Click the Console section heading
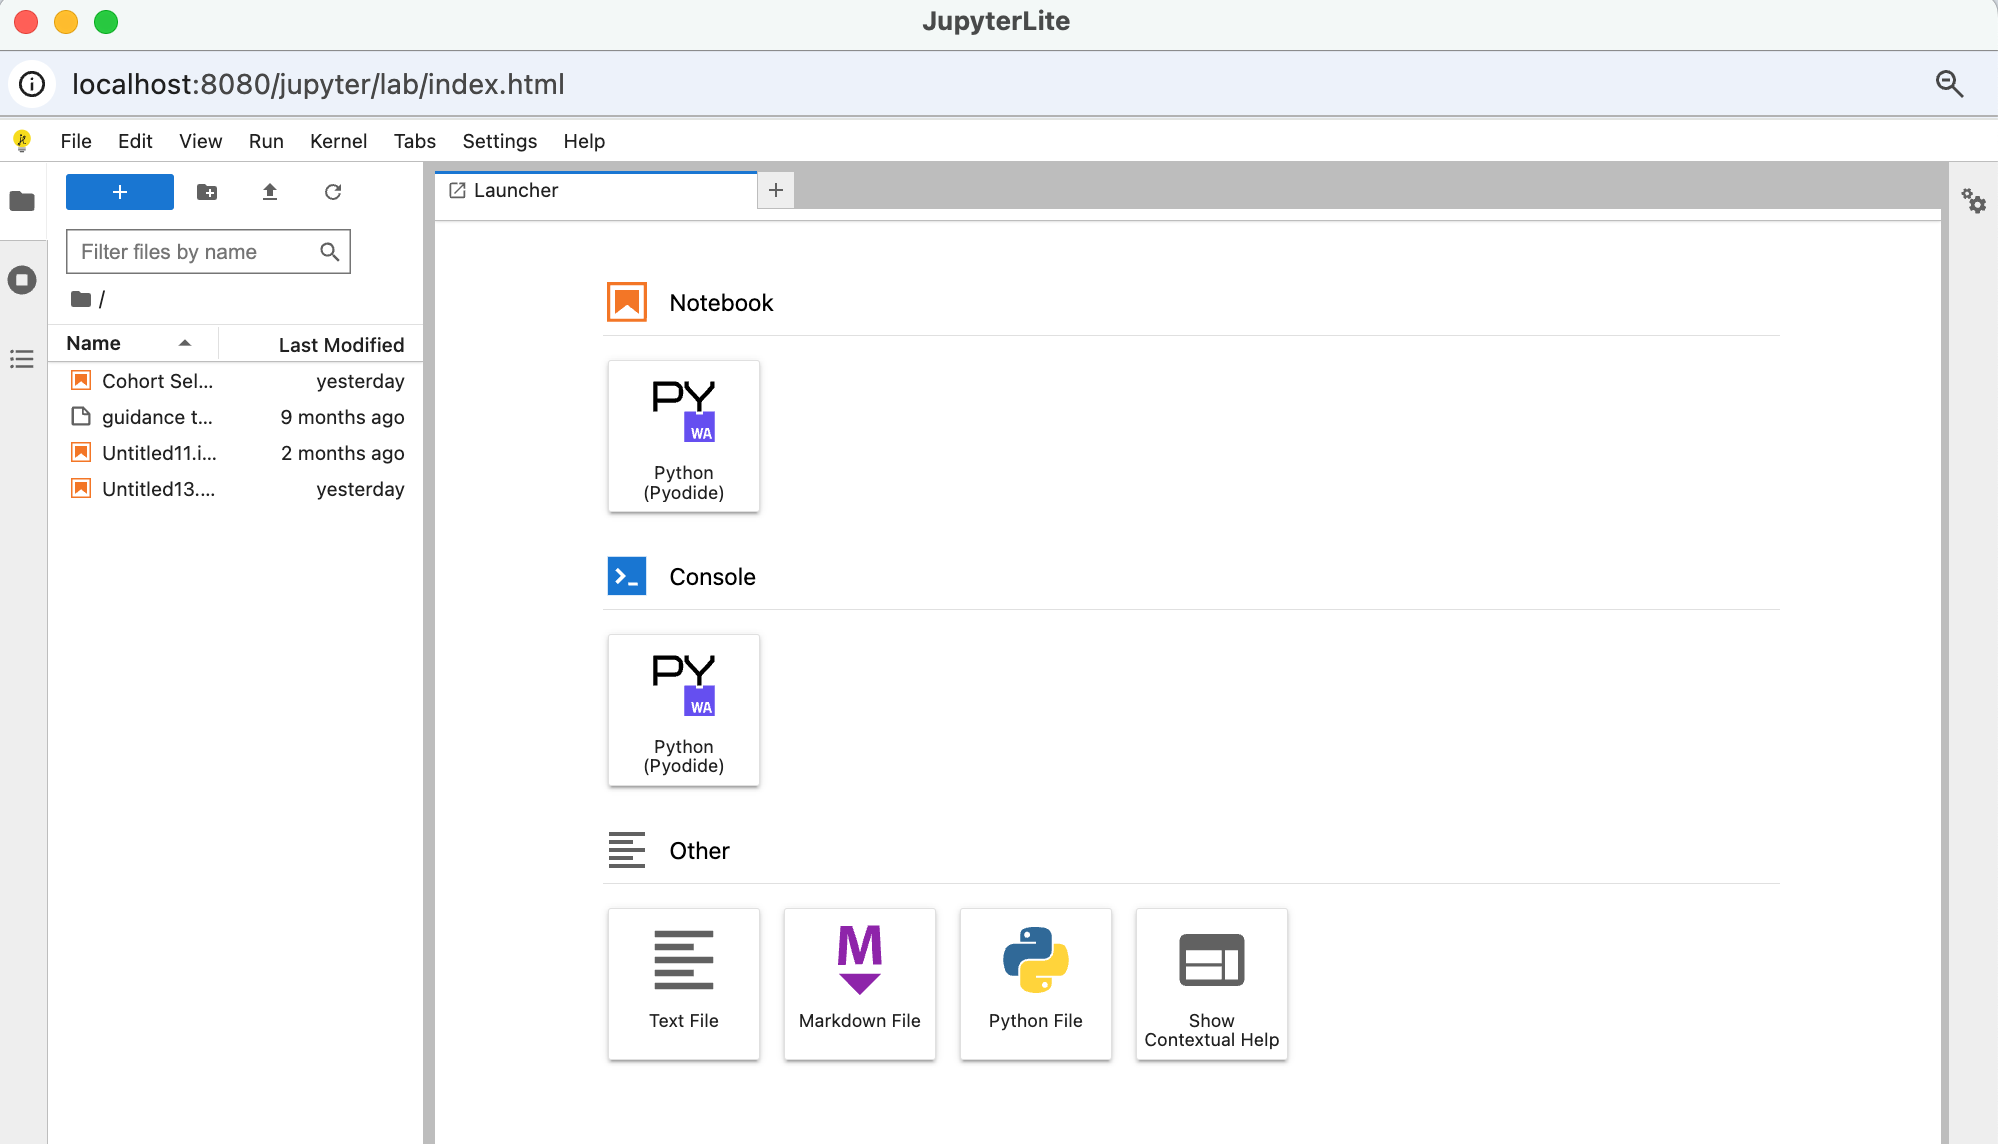Screen dimensions: 1998x1144 coord(712,577)
